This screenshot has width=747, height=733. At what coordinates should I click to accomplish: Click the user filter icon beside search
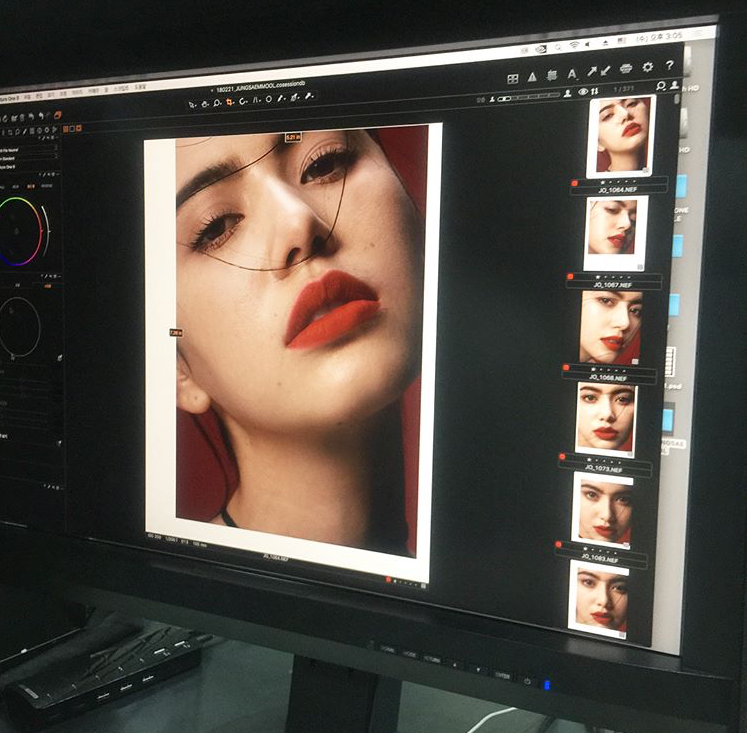(x=674, y=85)
